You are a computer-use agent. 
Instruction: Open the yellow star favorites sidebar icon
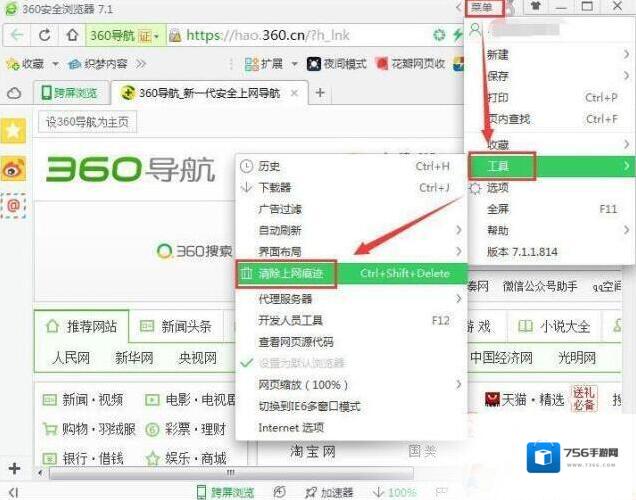pos(13,131)
